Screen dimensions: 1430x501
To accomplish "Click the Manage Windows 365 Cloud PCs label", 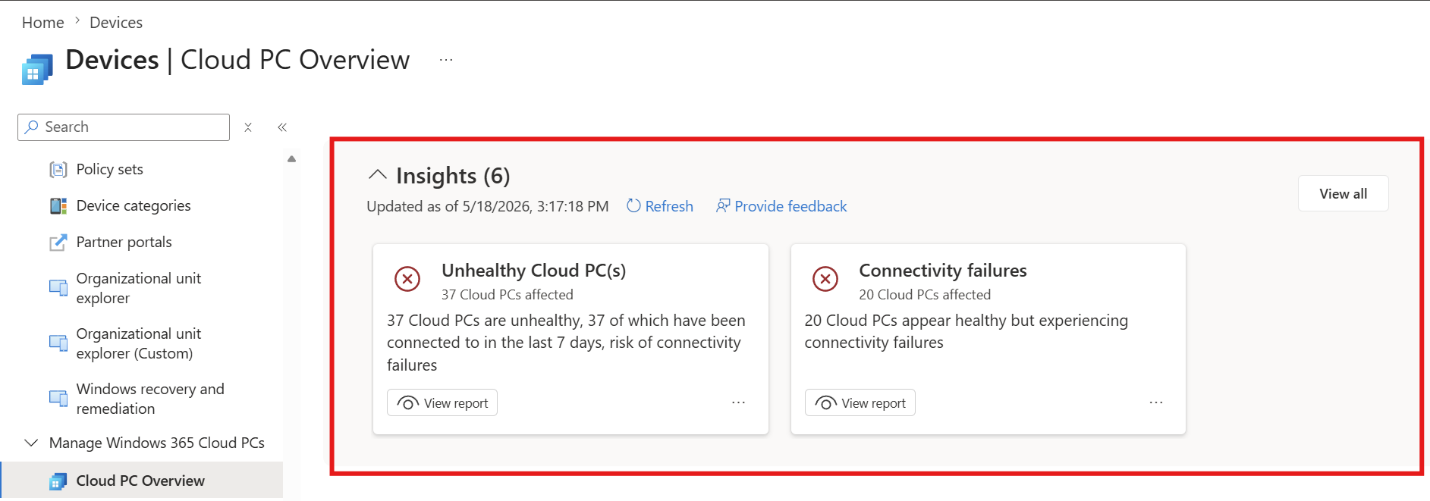I will (157, 443).
